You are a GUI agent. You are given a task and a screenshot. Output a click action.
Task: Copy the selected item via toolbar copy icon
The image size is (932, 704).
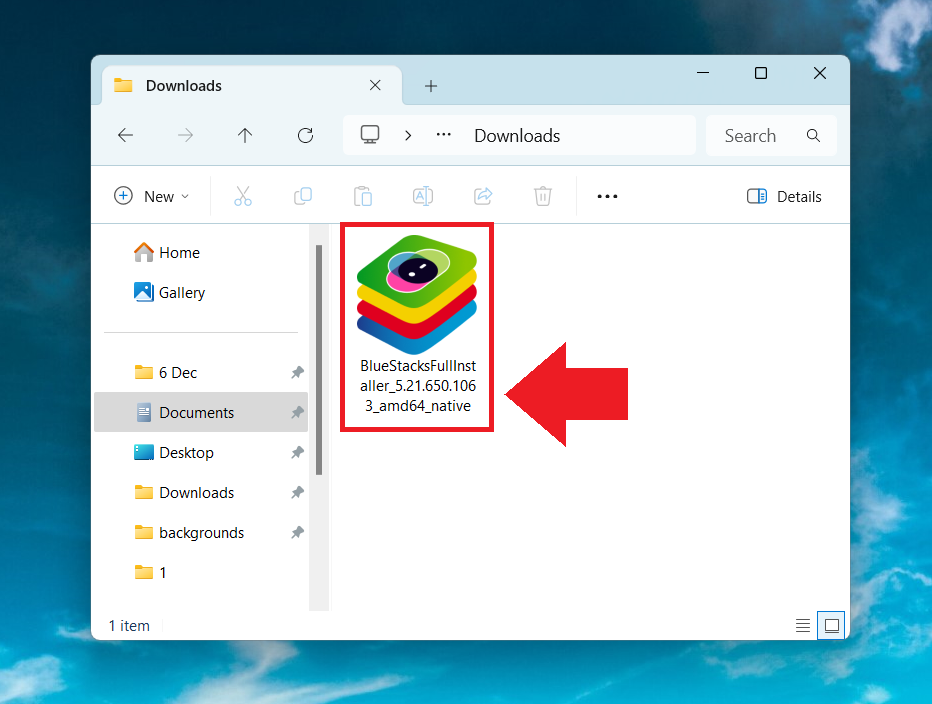tap(303, 196)
